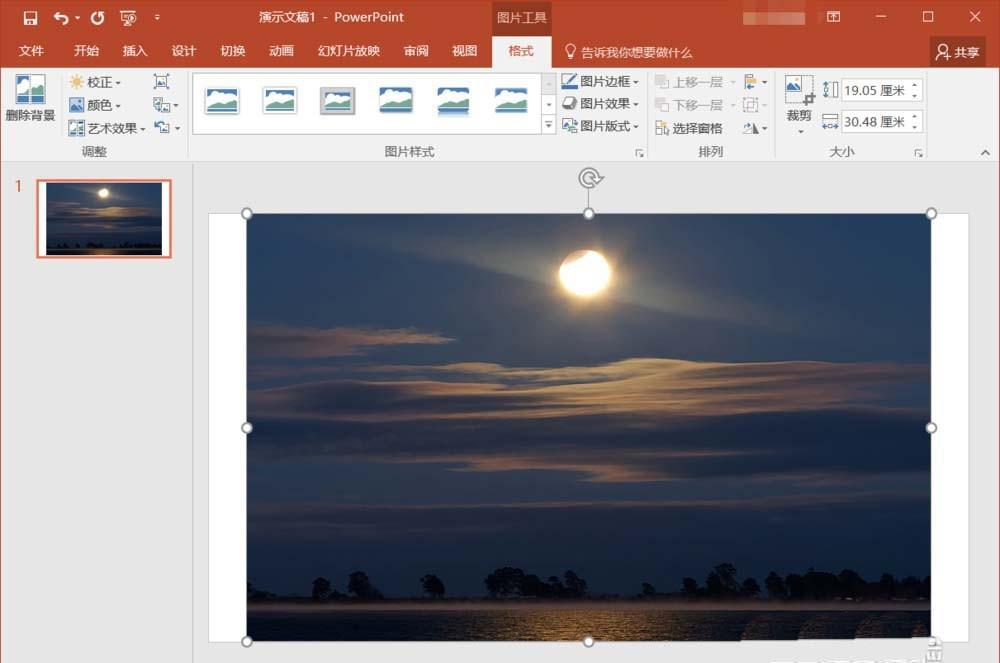
Task: Expand the picture styles gallery more arrow
Action: pos(548,126)
